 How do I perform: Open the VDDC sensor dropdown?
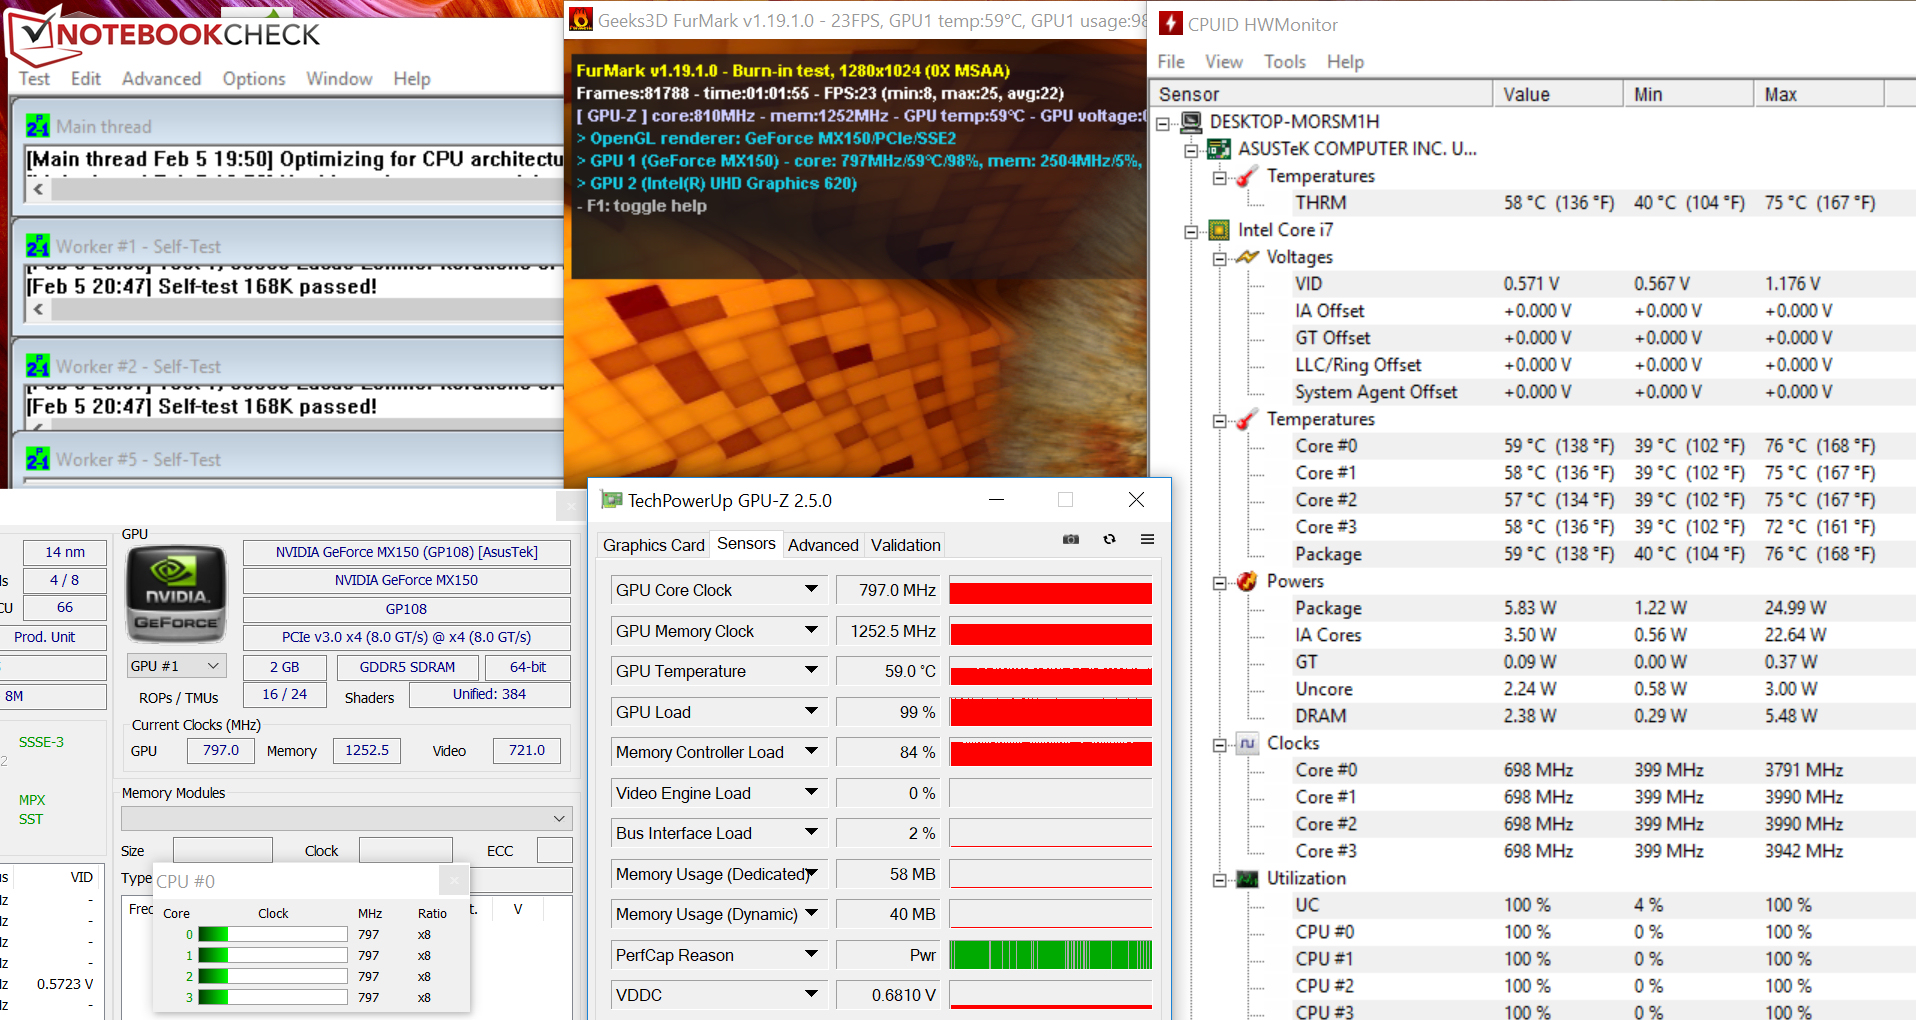(x=812, y=995)
